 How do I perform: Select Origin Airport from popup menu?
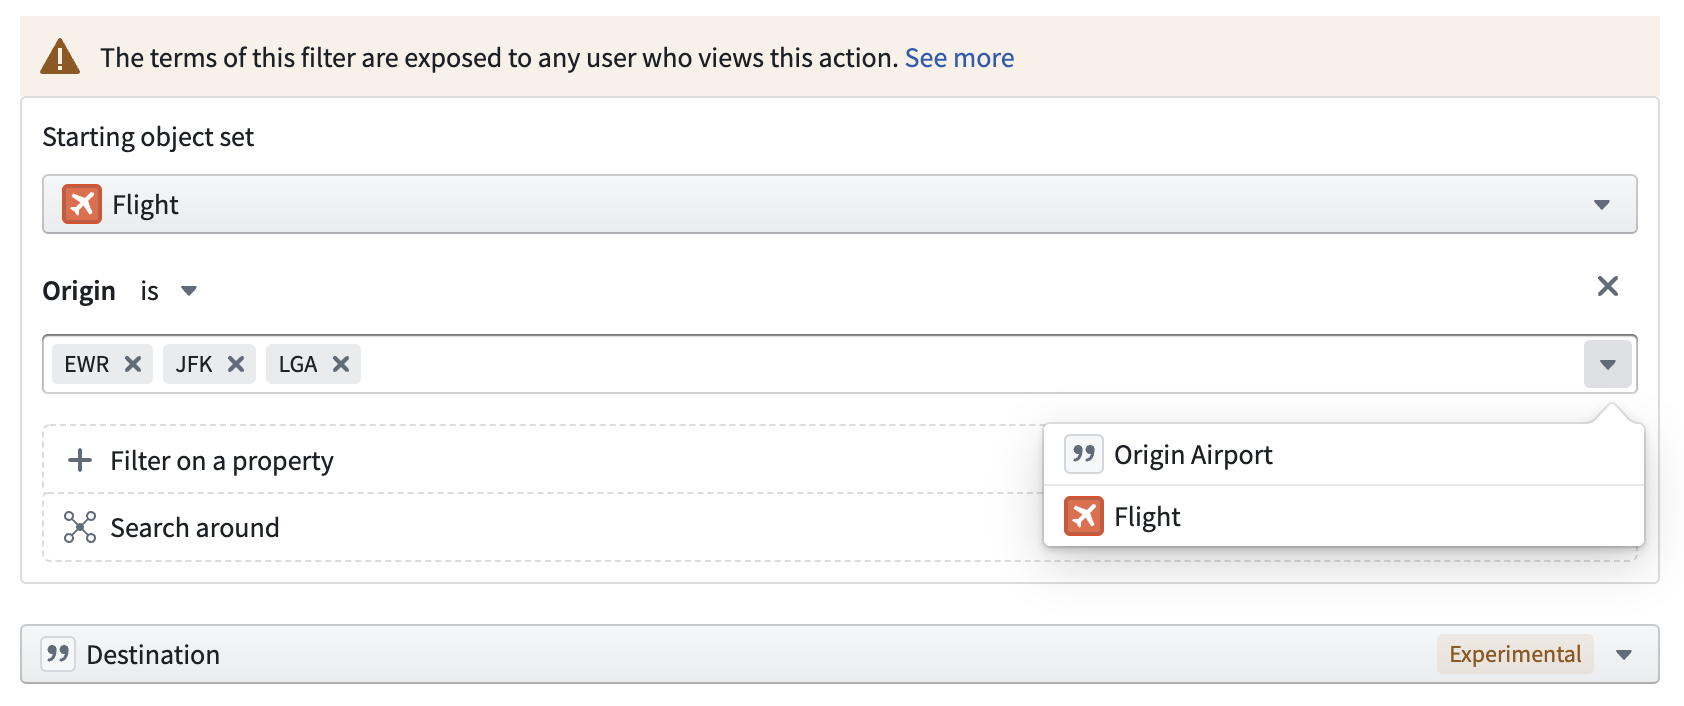pyautogui.click(x=1193, y=455)
